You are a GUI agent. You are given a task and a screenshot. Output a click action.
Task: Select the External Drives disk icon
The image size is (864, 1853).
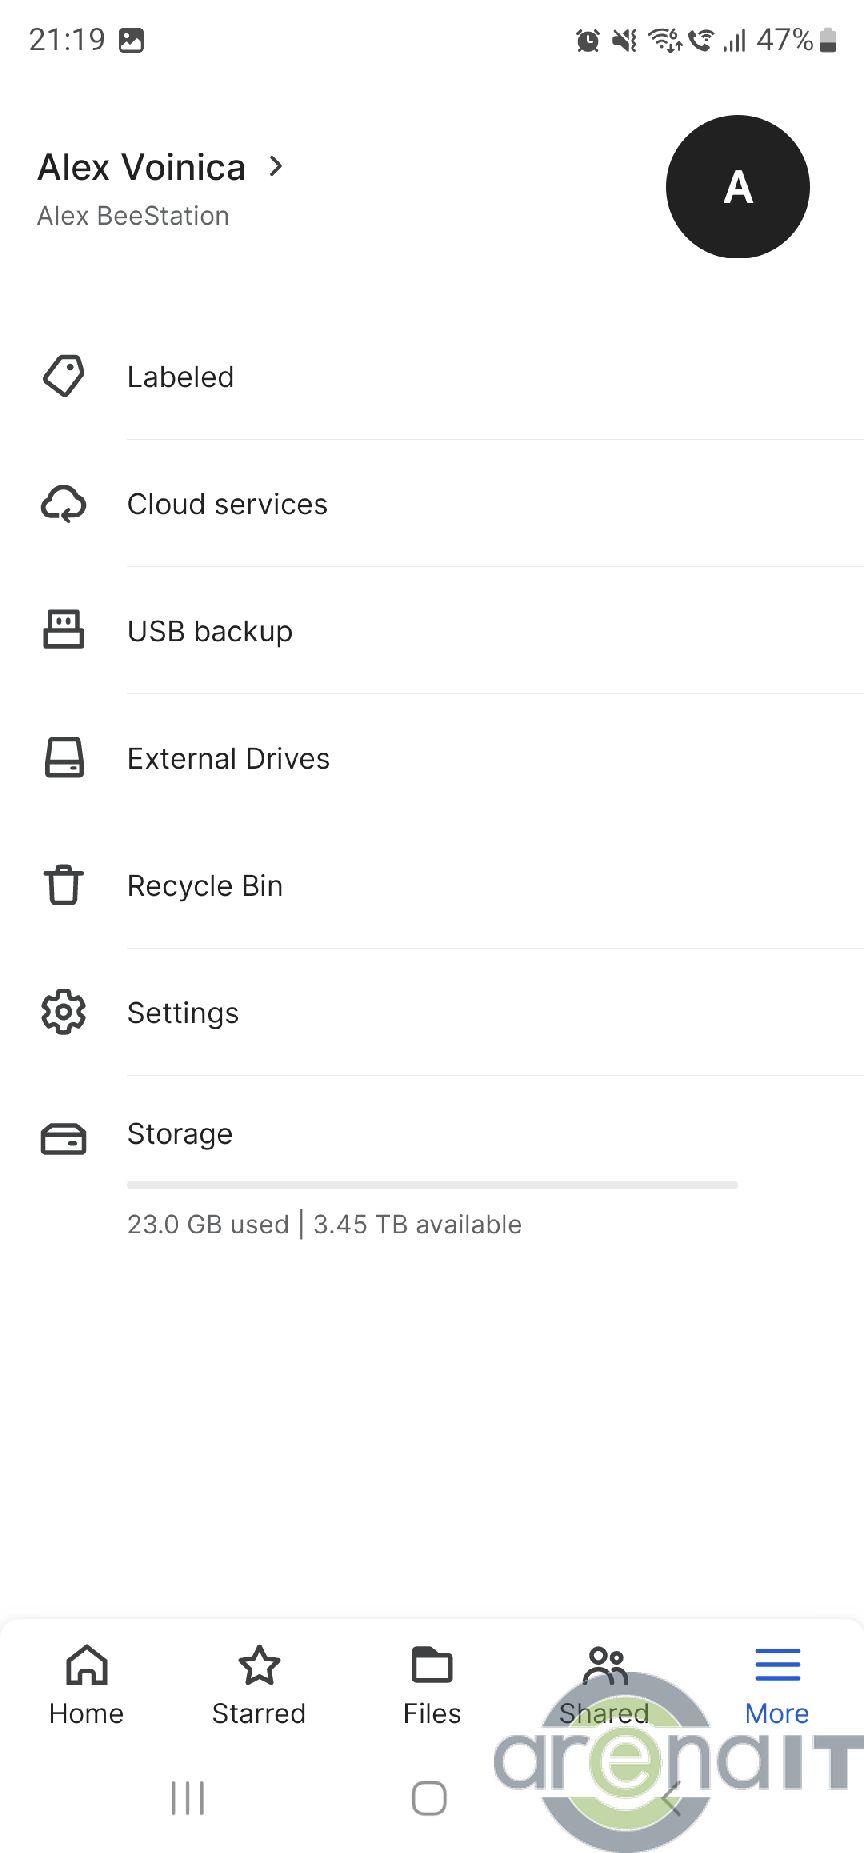click(x=63, y=758)
